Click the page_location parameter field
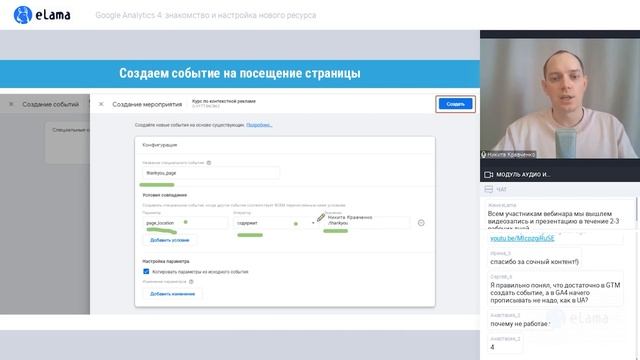The height and width of the screenshot is (360, 640). coord(185,223)
